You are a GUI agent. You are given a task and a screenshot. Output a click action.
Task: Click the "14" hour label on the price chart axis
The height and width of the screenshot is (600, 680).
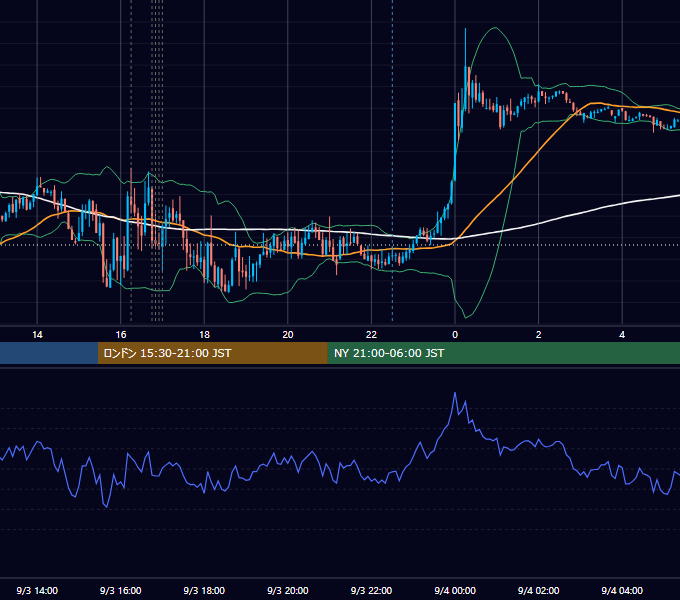(37, 335)
